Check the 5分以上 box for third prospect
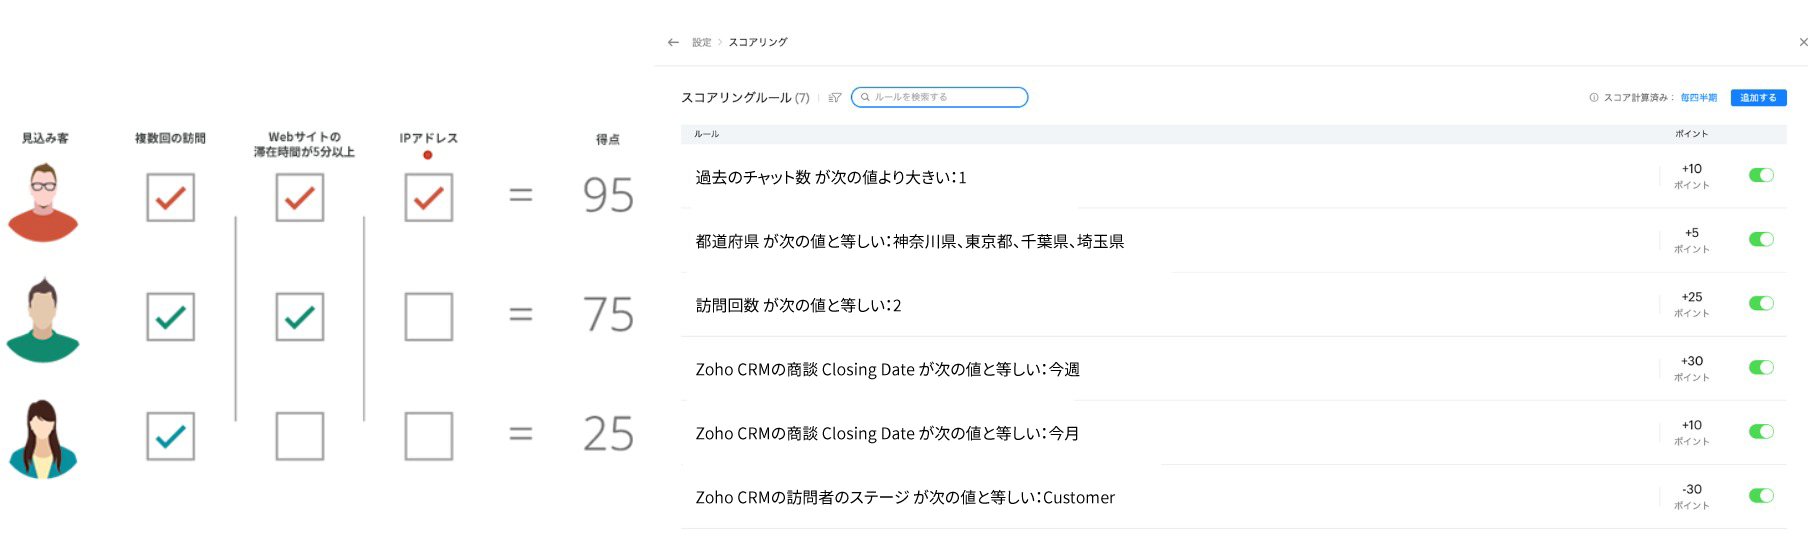Image resolution: width=1808 pixels, height=557 pixels. tap(299, 436)
